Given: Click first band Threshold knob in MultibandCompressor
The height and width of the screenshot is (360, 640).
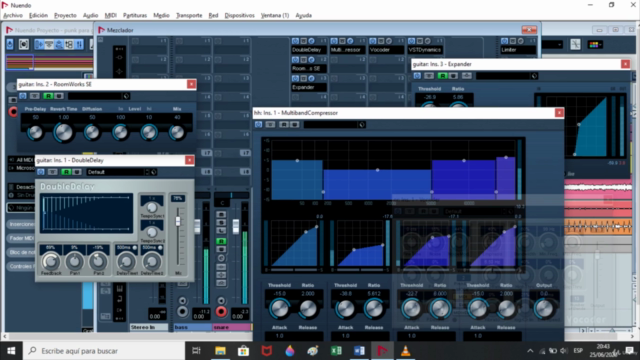Looking at the screenshot, I should click(280, 309).
